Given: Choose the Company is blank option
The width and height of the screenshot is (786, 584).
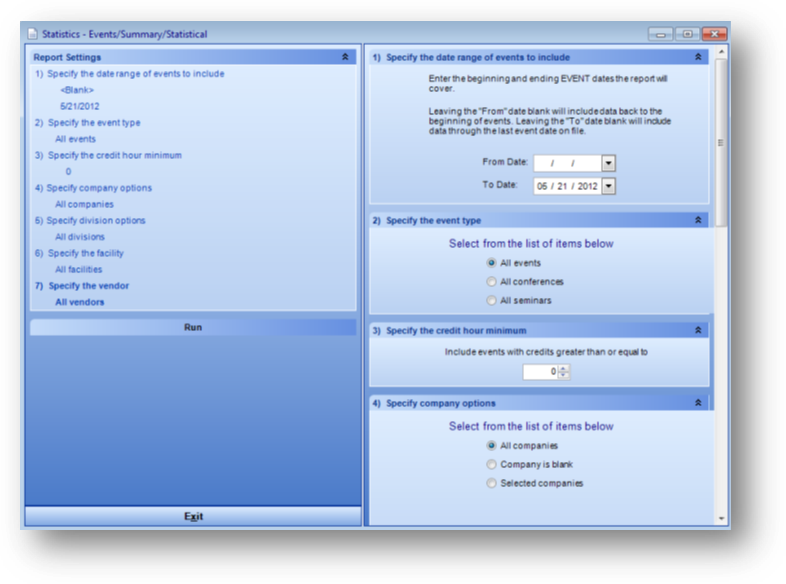Looking at the screenshot, I should point(491,465).
